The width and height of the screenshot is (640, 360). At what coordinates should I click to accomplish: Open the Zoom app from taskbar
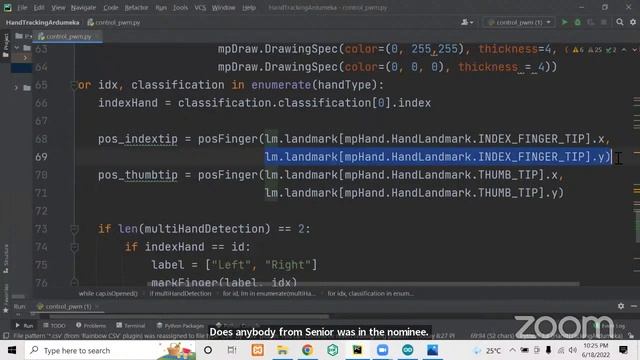[382, 350]
